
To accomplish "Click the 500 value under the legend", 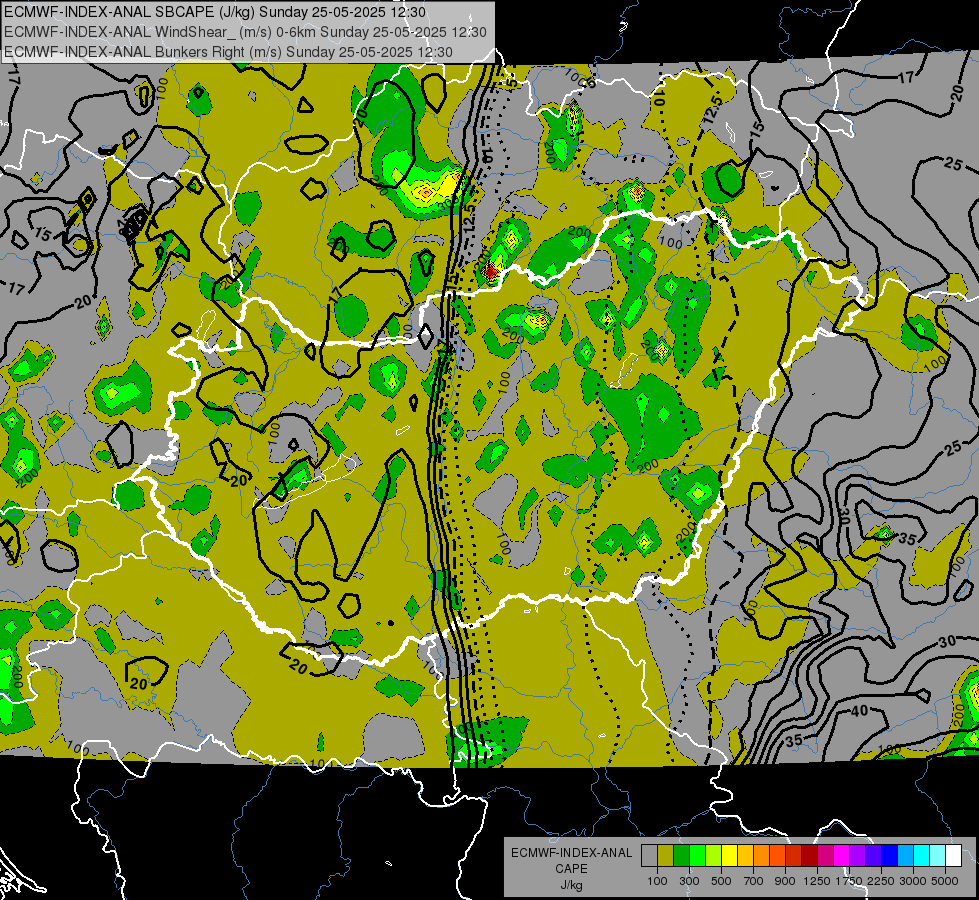I will pyautogui.click(x=721, y=881).
